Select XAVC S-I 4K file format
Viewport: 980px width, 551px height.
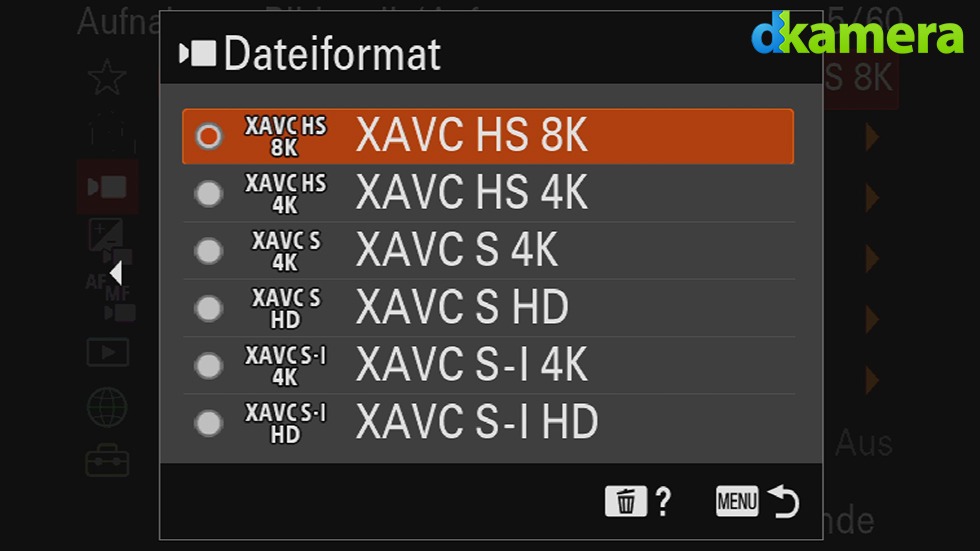[x=488, y=365]
